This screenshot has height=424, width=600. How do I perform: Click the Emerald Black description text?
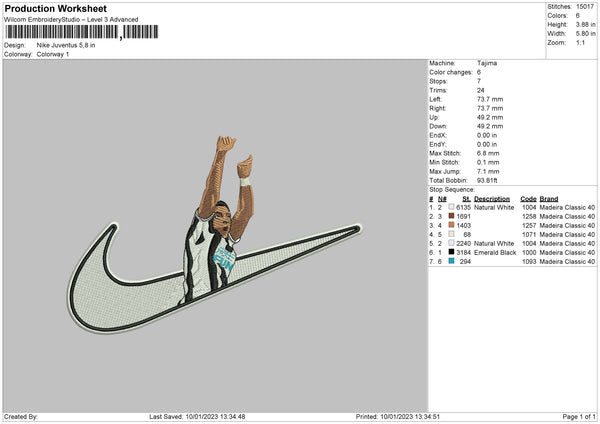(495, 253)
